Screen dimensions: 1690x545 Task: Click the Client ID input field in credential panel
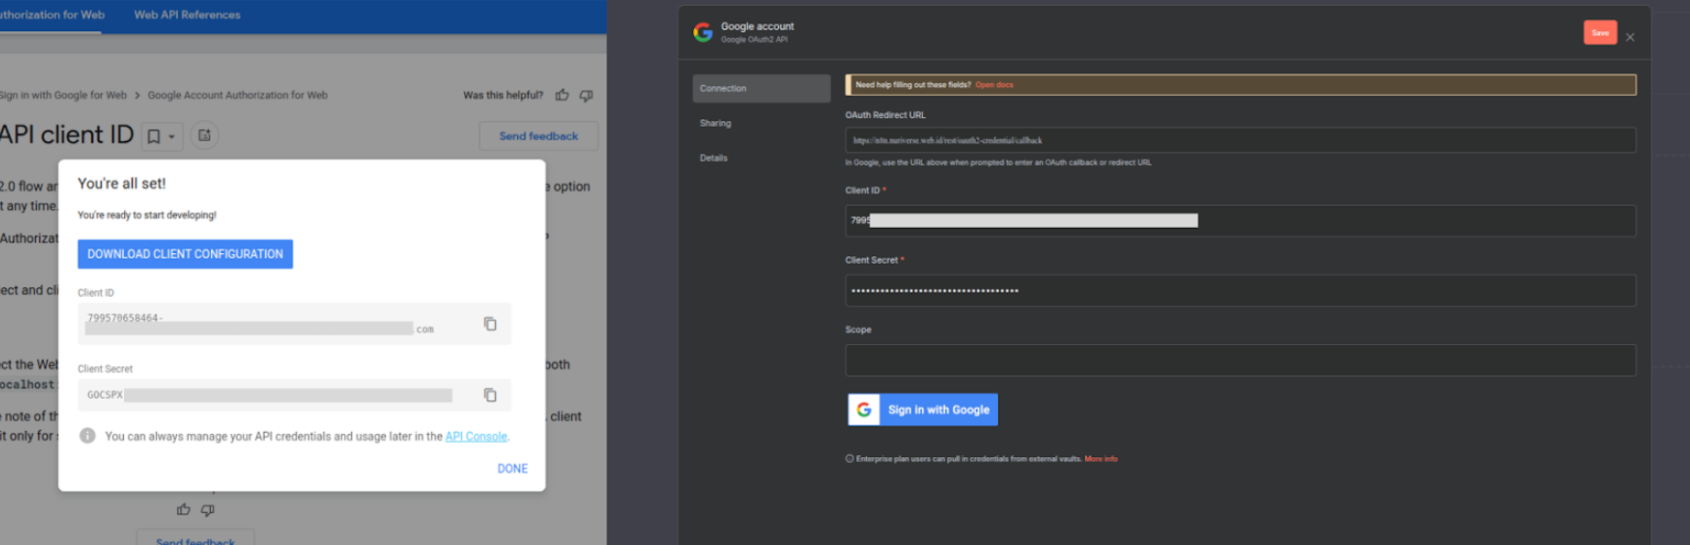(1240, 220)
